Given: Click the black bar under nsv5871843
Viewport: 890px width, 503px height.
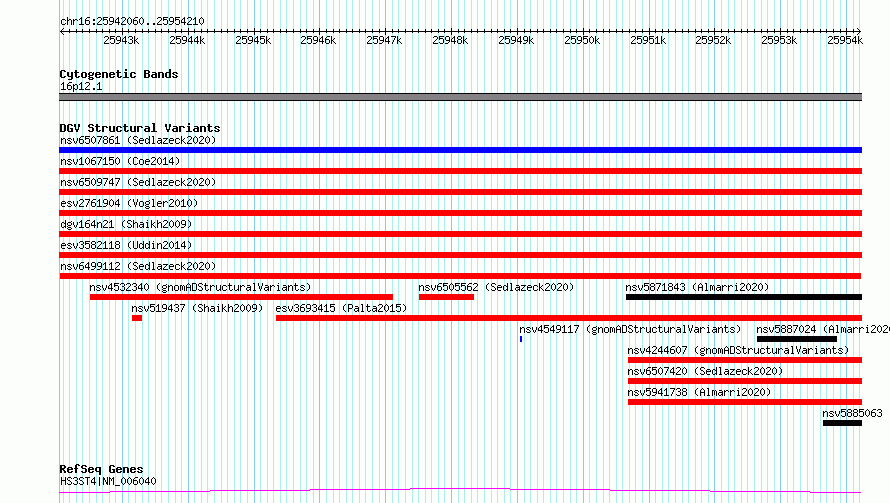Looking at the screenshot, I should click(x=744, y=297).
